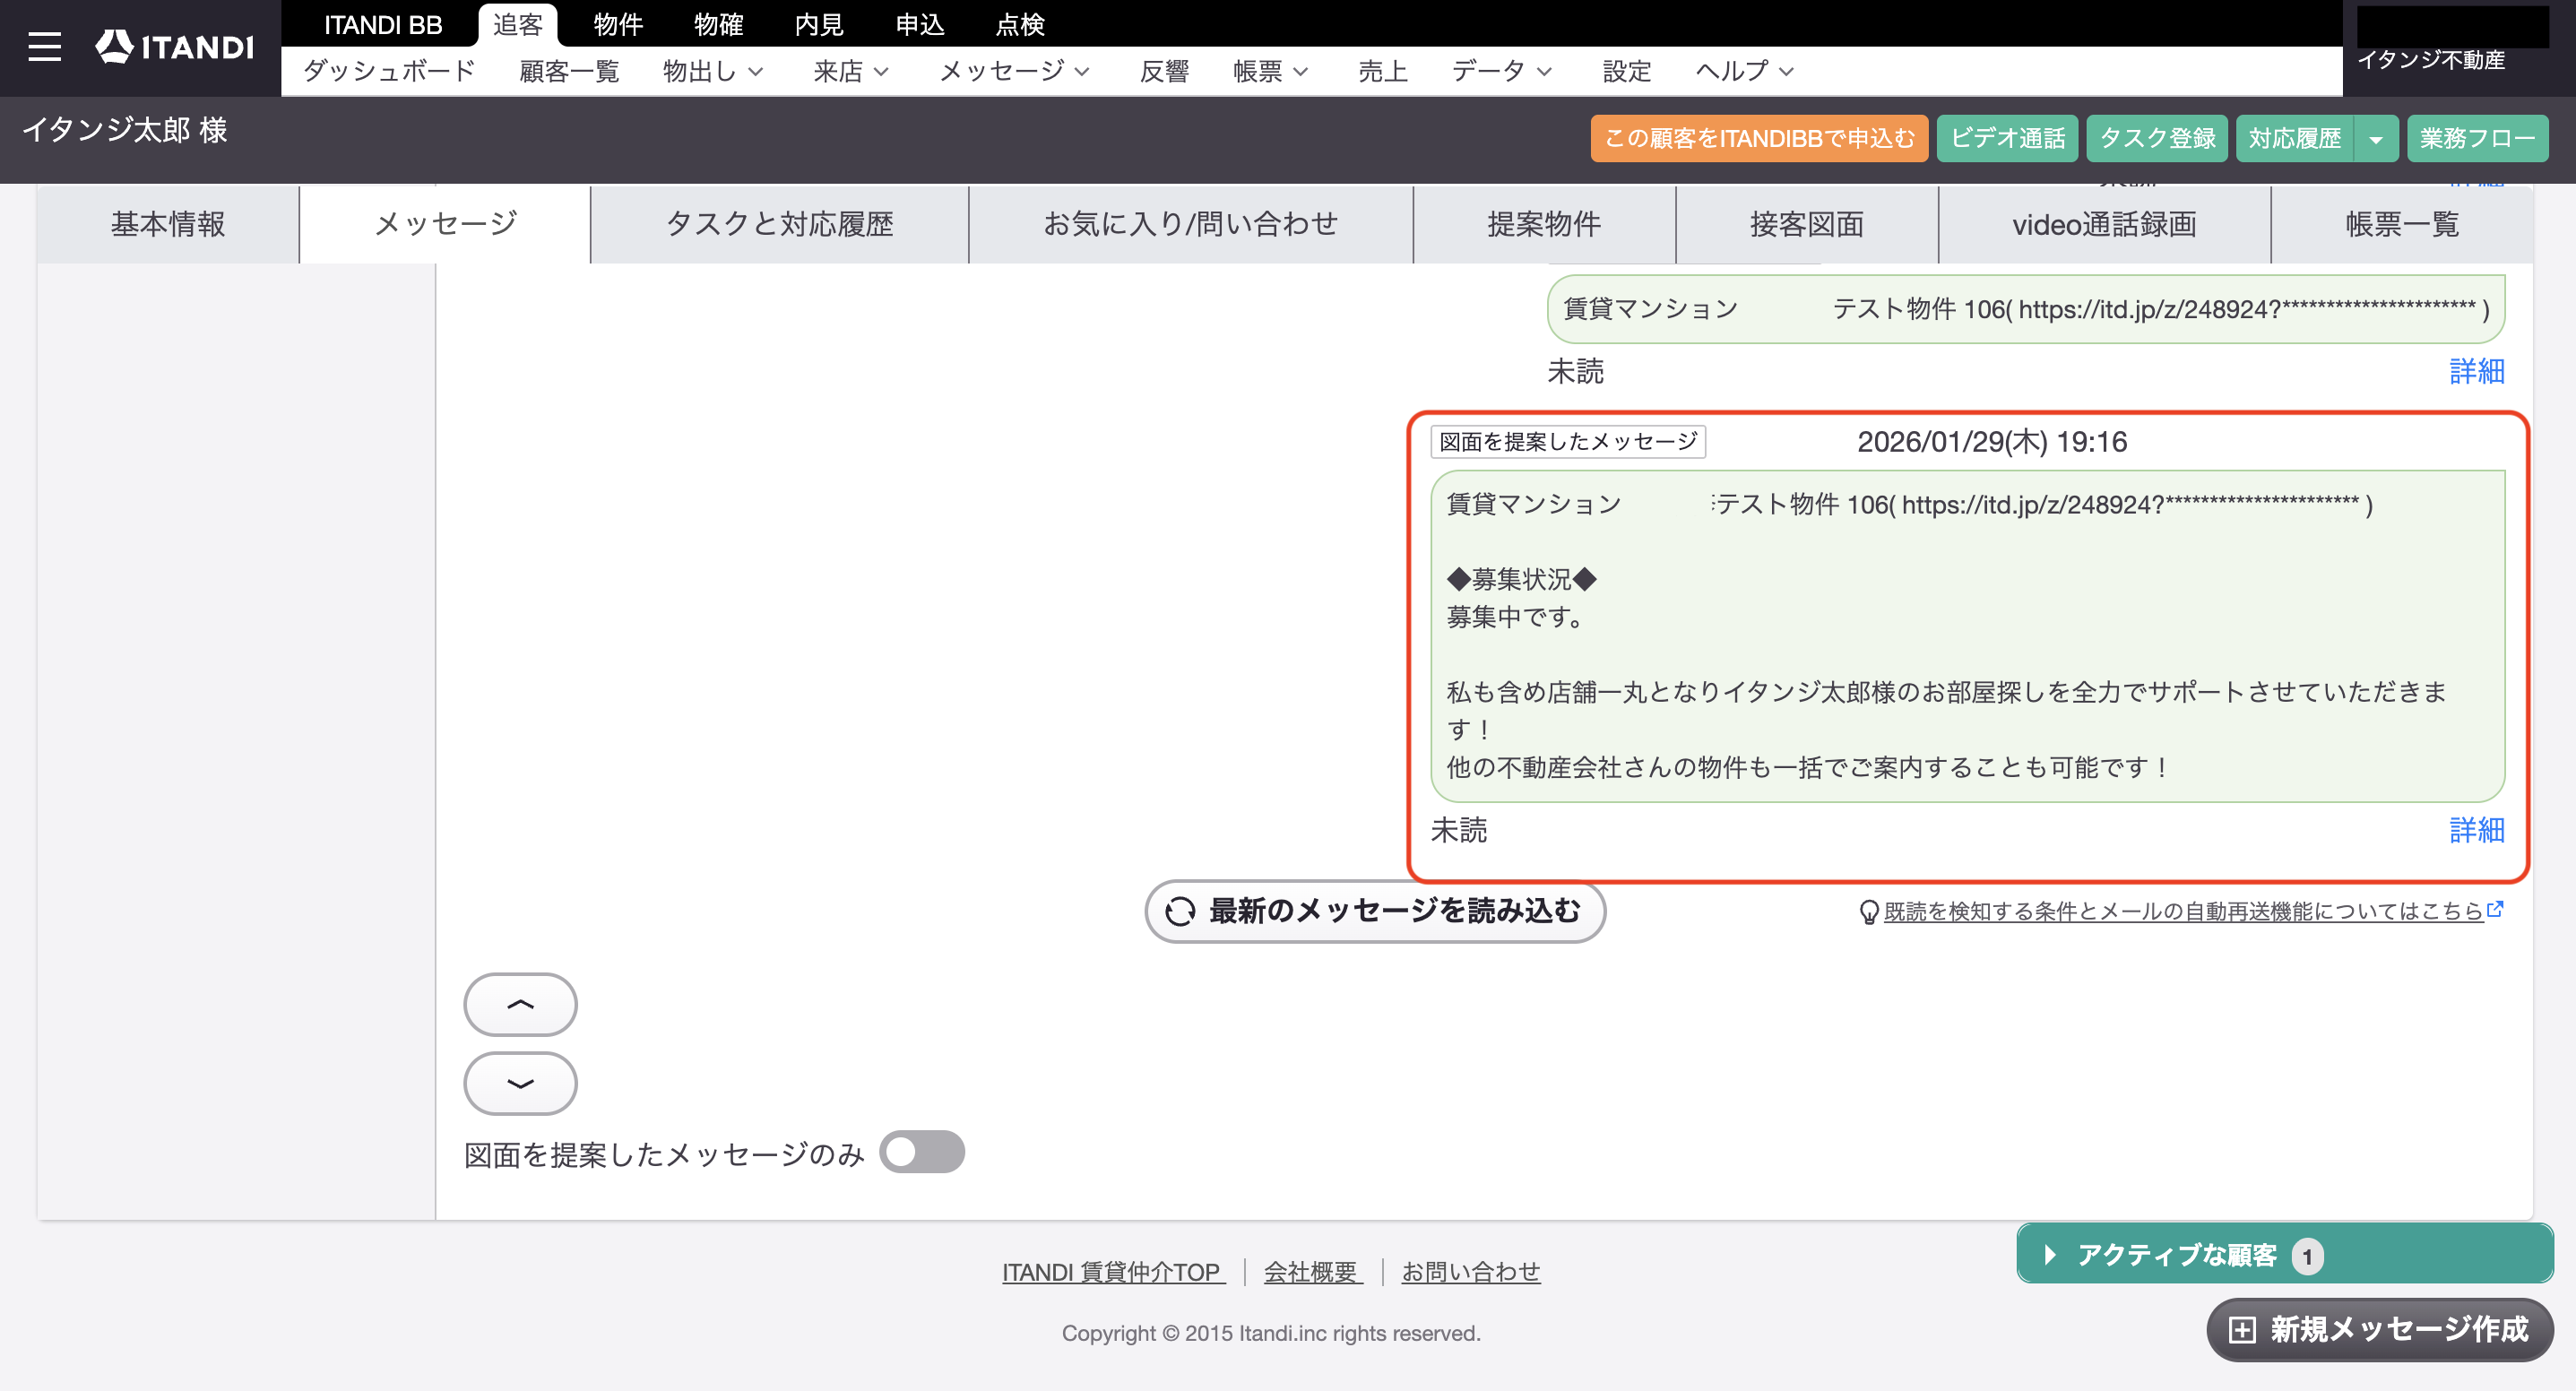
Task: Open the 物確 top tab
Action: coord(719,24)
